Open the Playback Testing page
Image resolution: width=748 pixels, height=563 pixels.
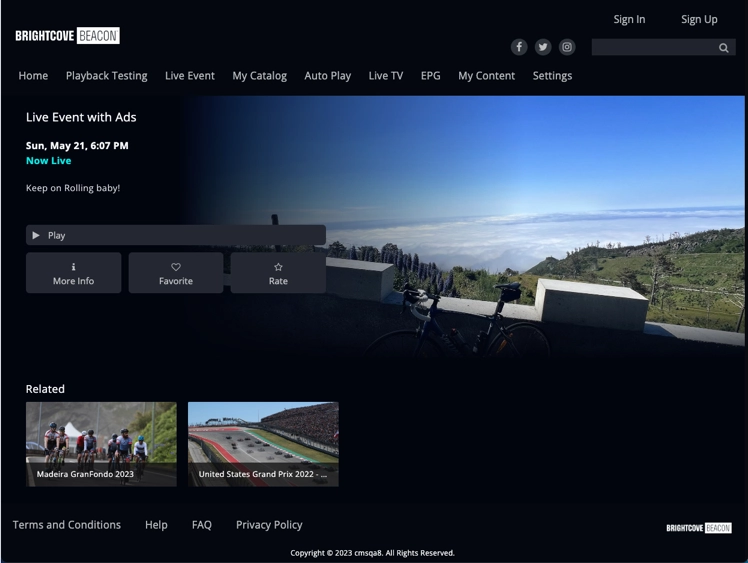[106, 76]
